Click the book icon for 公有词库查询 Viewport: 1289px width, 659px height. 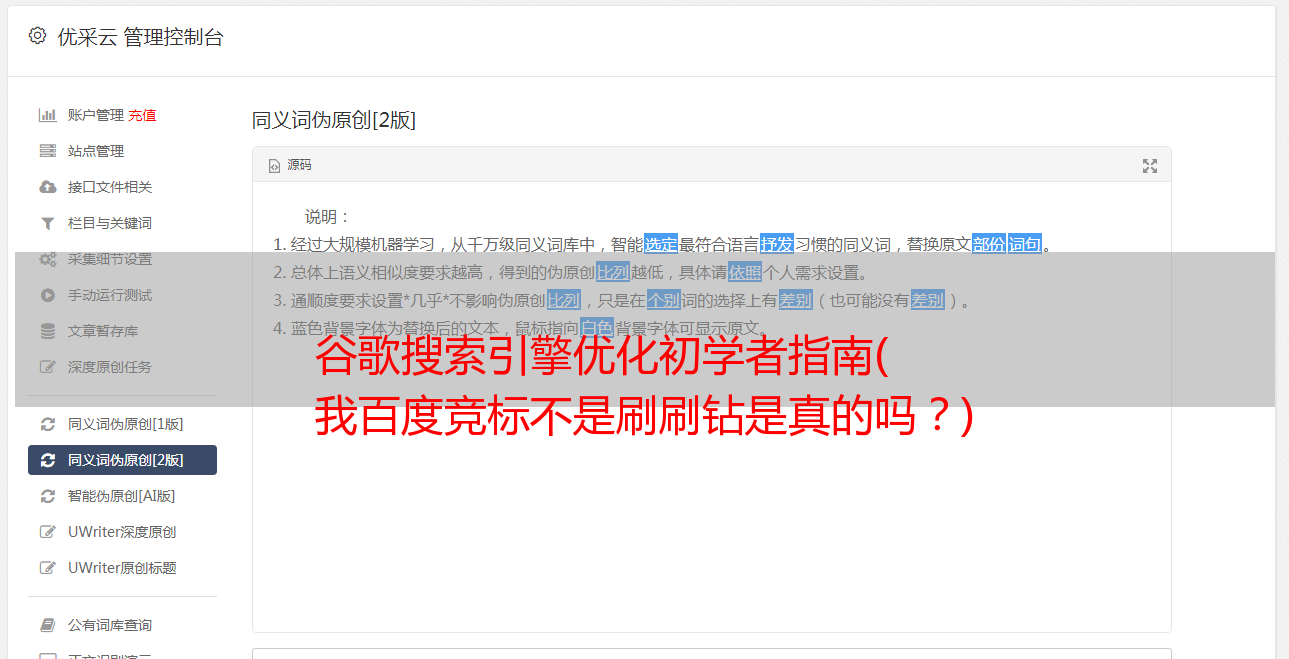pyautogui.click(x=47, y=625)
